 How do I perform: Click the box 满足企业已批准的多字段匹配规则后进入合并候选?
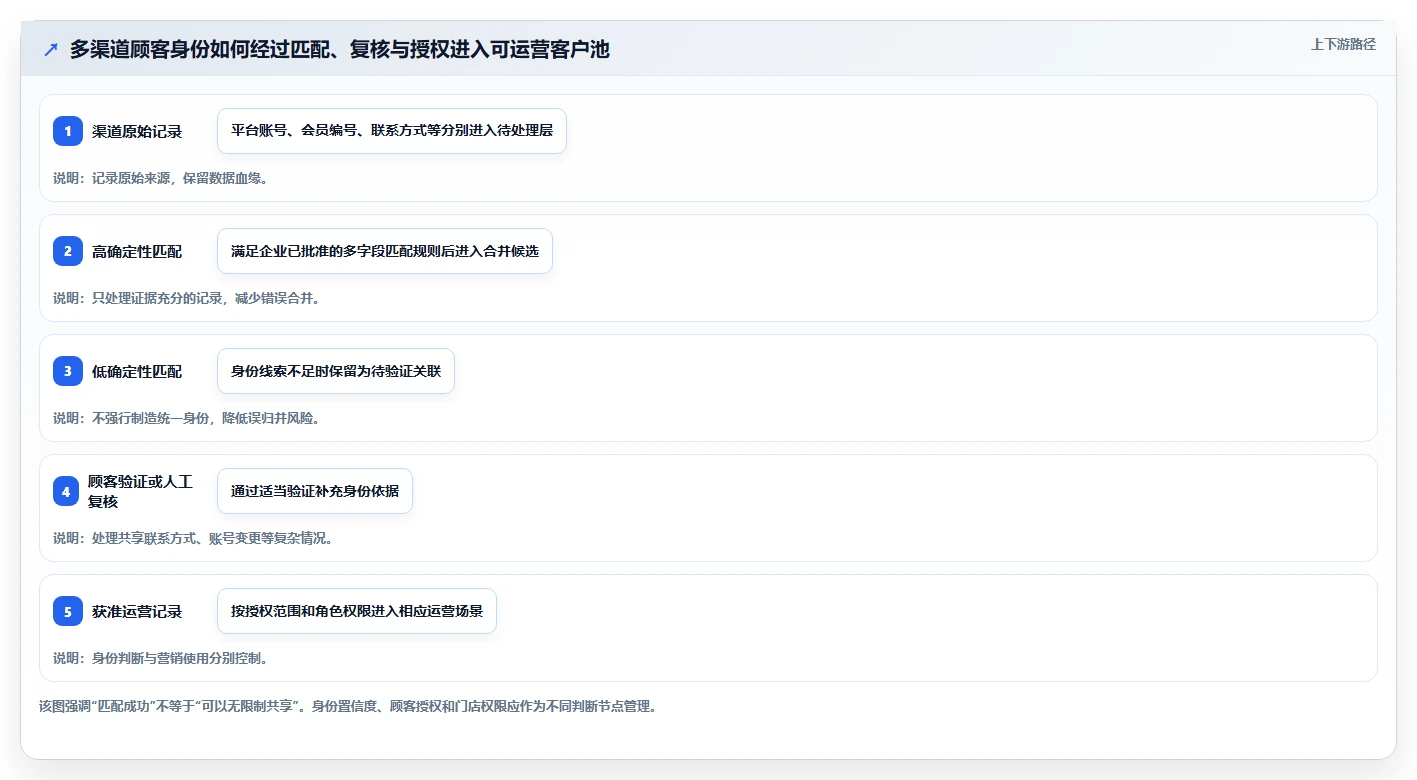(x=385, y=251)
